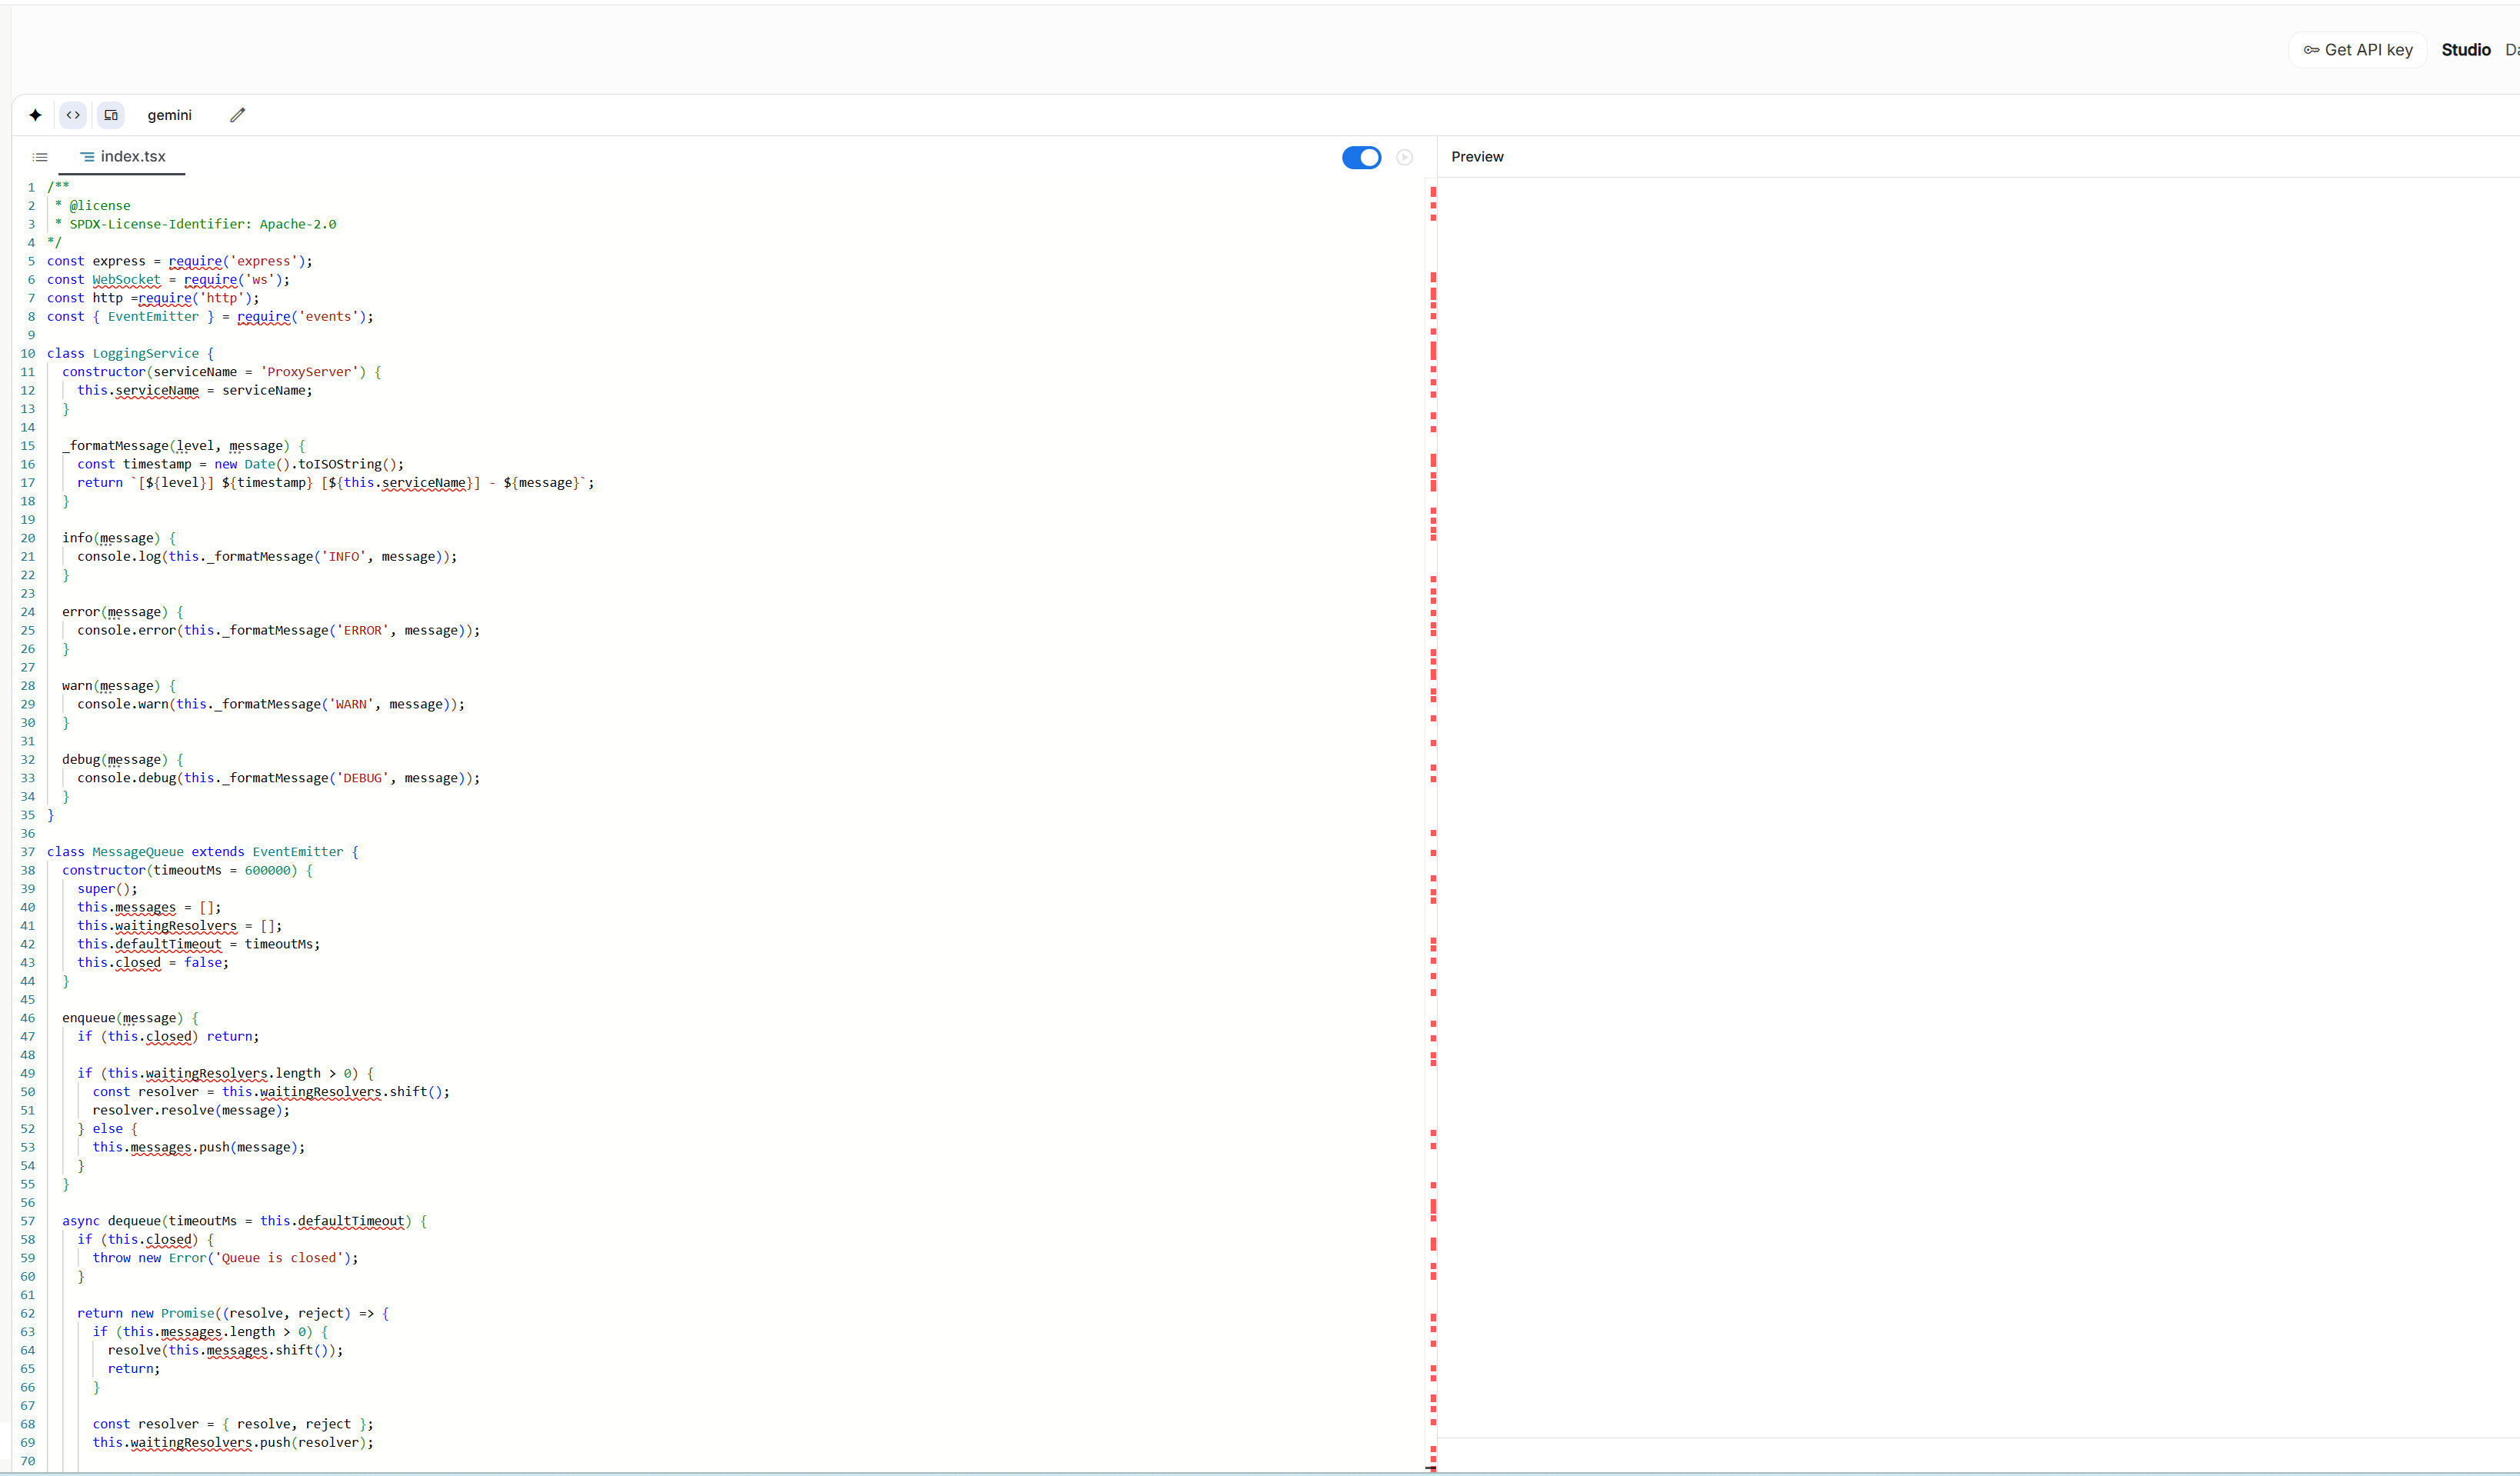This screenshot has width=2520, height=1476.
Task: Turn off the blue toggle switch
Action: coord(1361,157)
